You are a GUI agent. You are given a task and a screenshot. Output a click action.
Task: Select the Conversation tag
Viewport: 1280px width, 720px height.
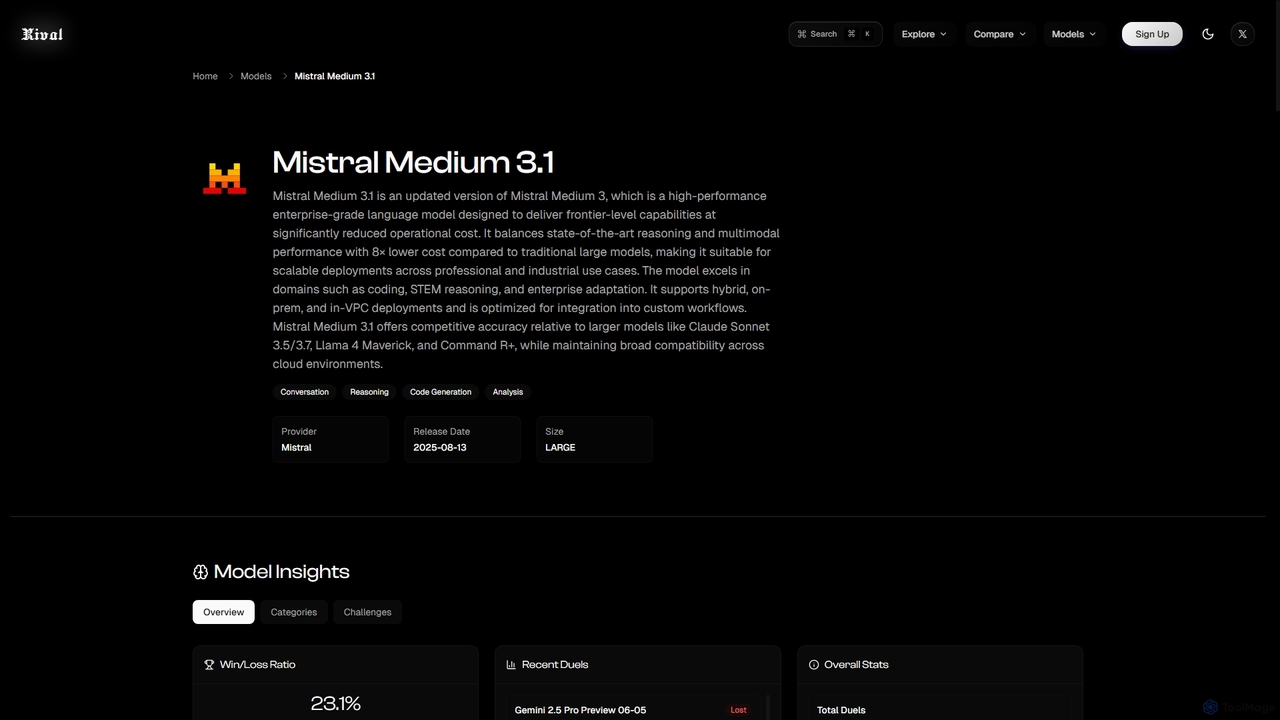coord(305,392)
